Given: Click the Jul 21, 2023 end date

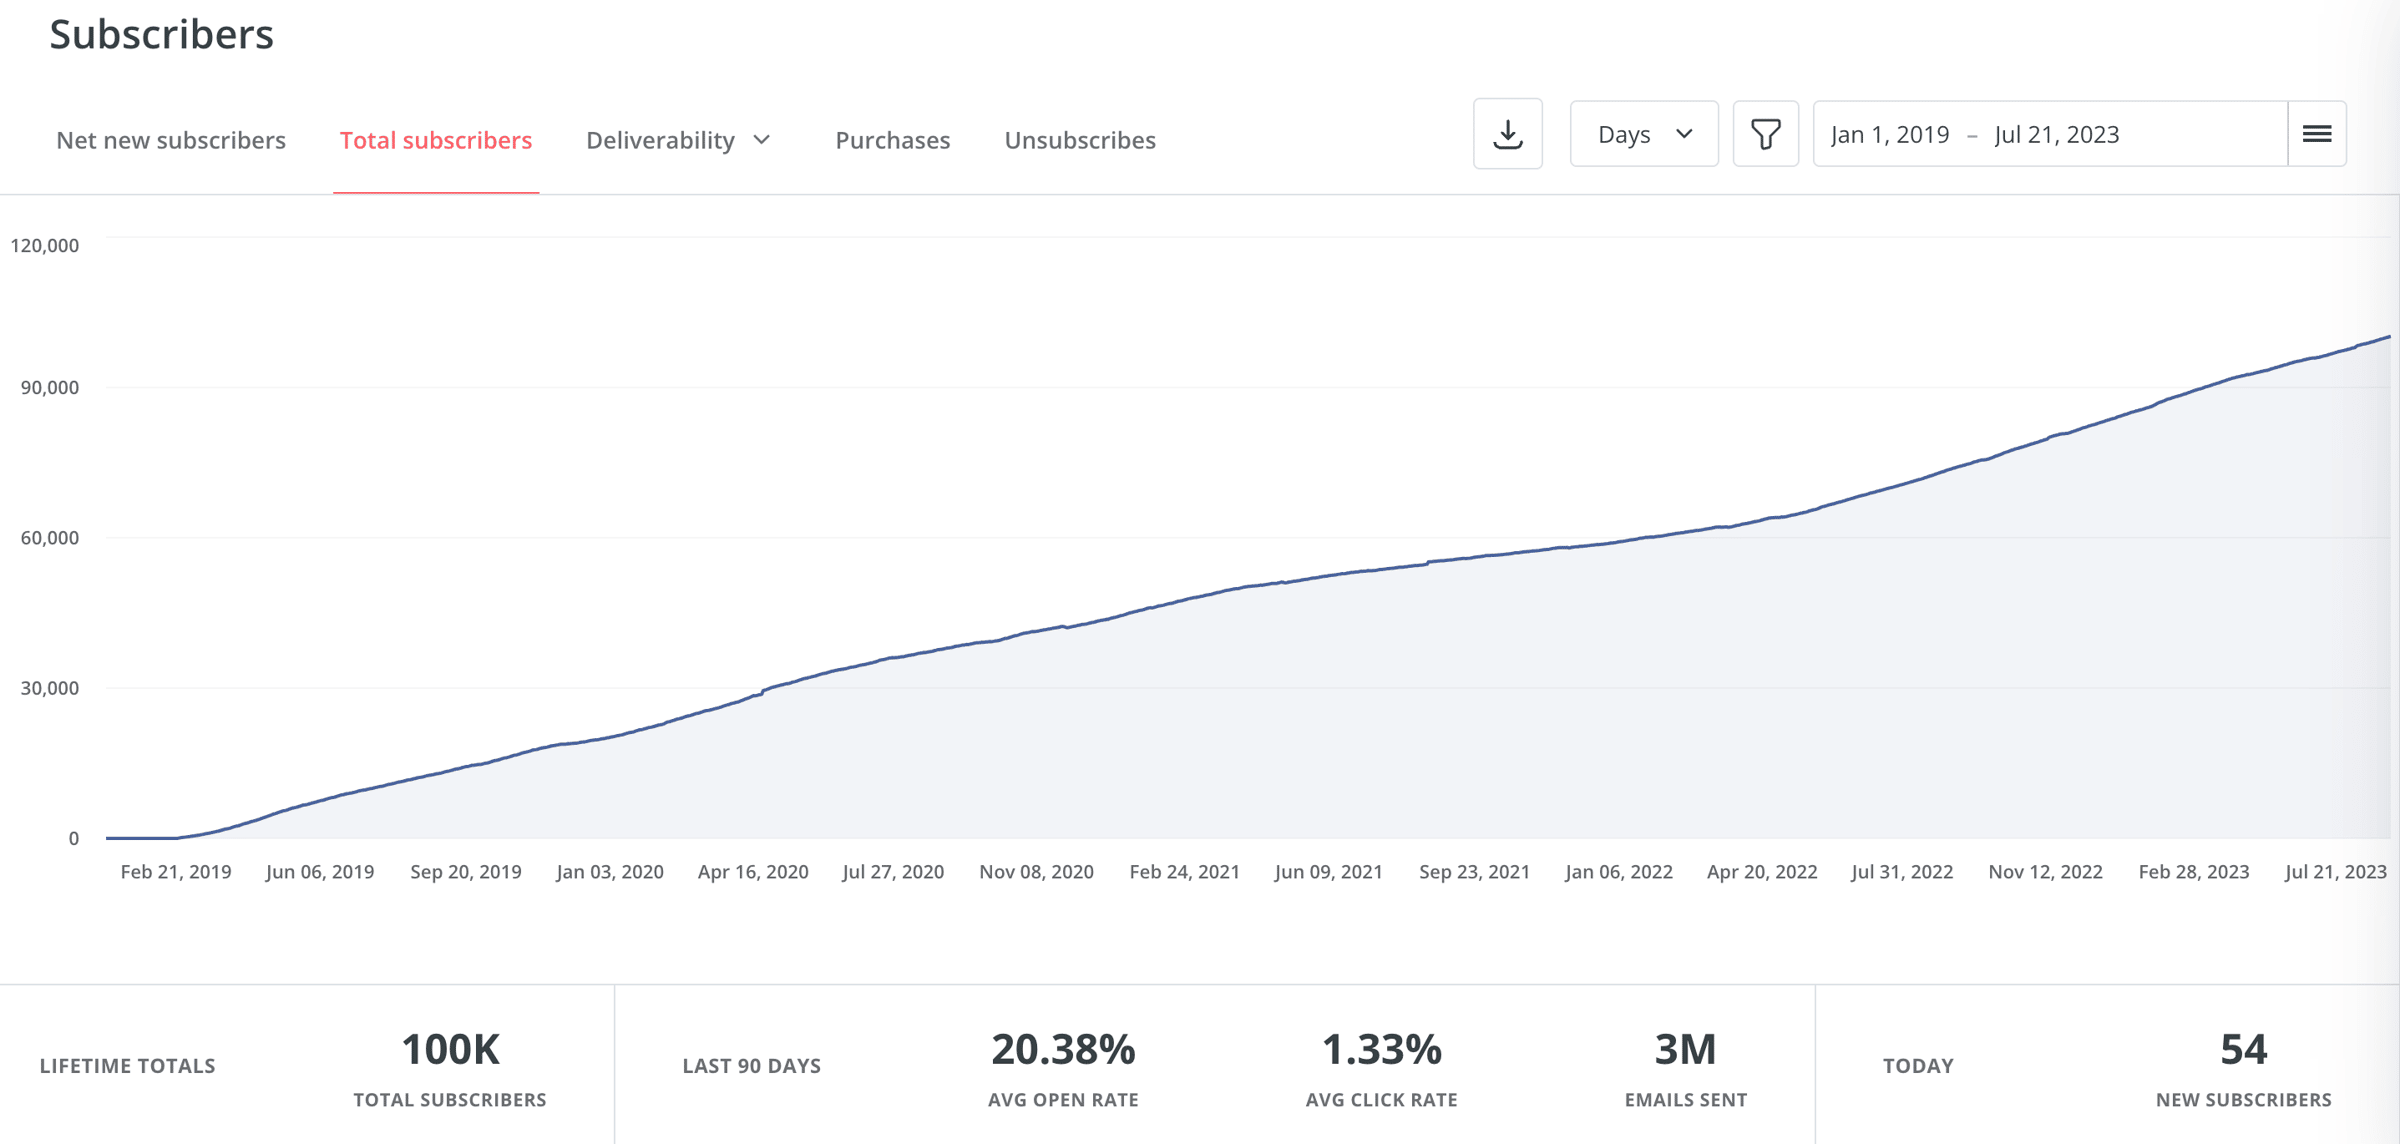Looking at the screenshot, I should click(x=2056, y=134).
